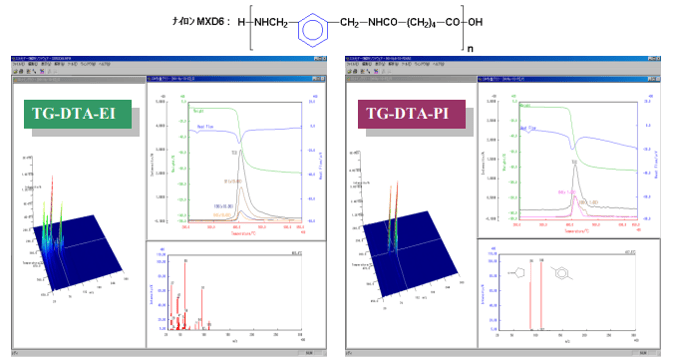This screenshot has width=673, height=364.
Task: Click the print toolbar icon in the TG-DTA-EI window
Action: pos(21,71)
